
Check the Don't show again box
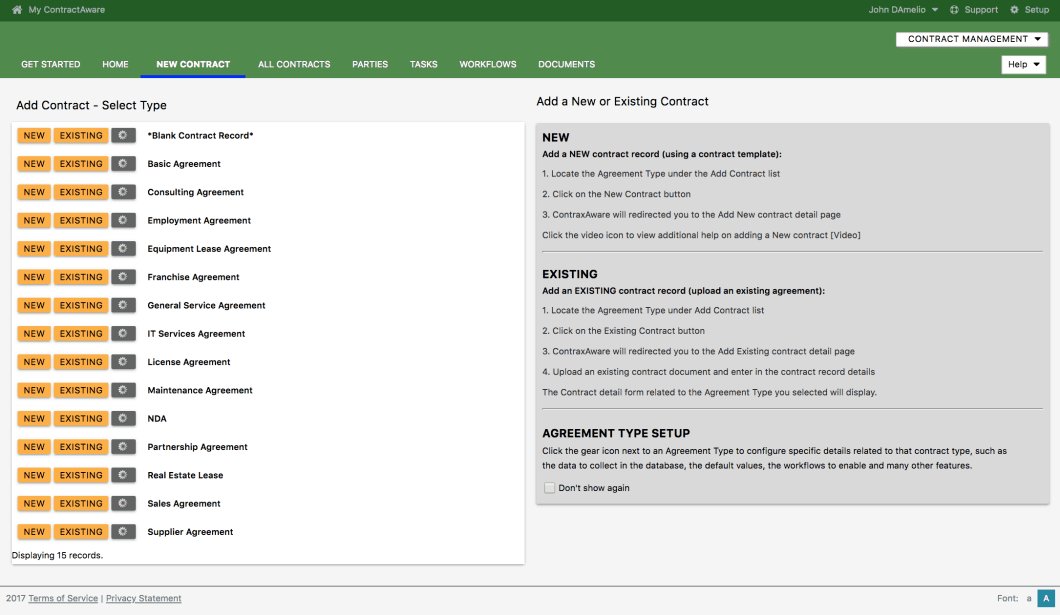point(550,488)
